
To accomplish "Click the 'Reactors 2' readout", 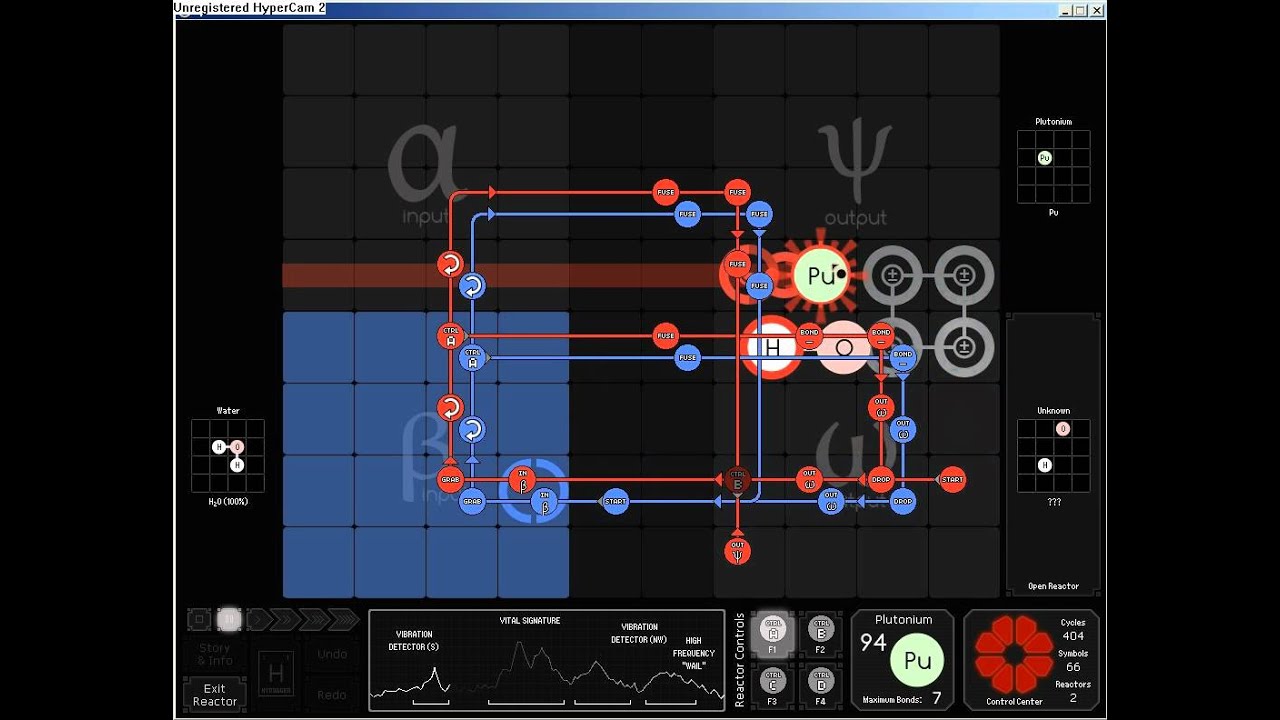I will point(1073,691).
